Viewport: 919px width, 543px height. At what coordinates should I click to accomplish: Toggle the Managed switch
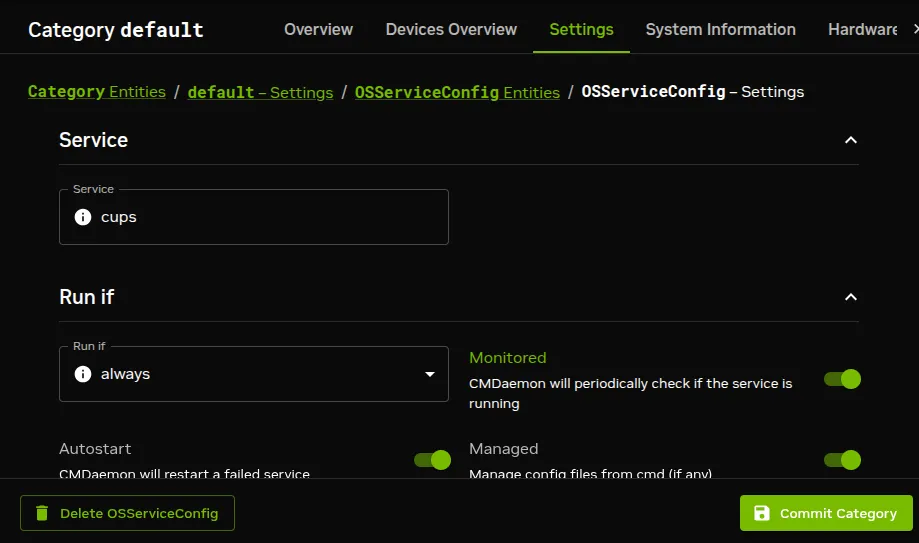coord(842,460)
